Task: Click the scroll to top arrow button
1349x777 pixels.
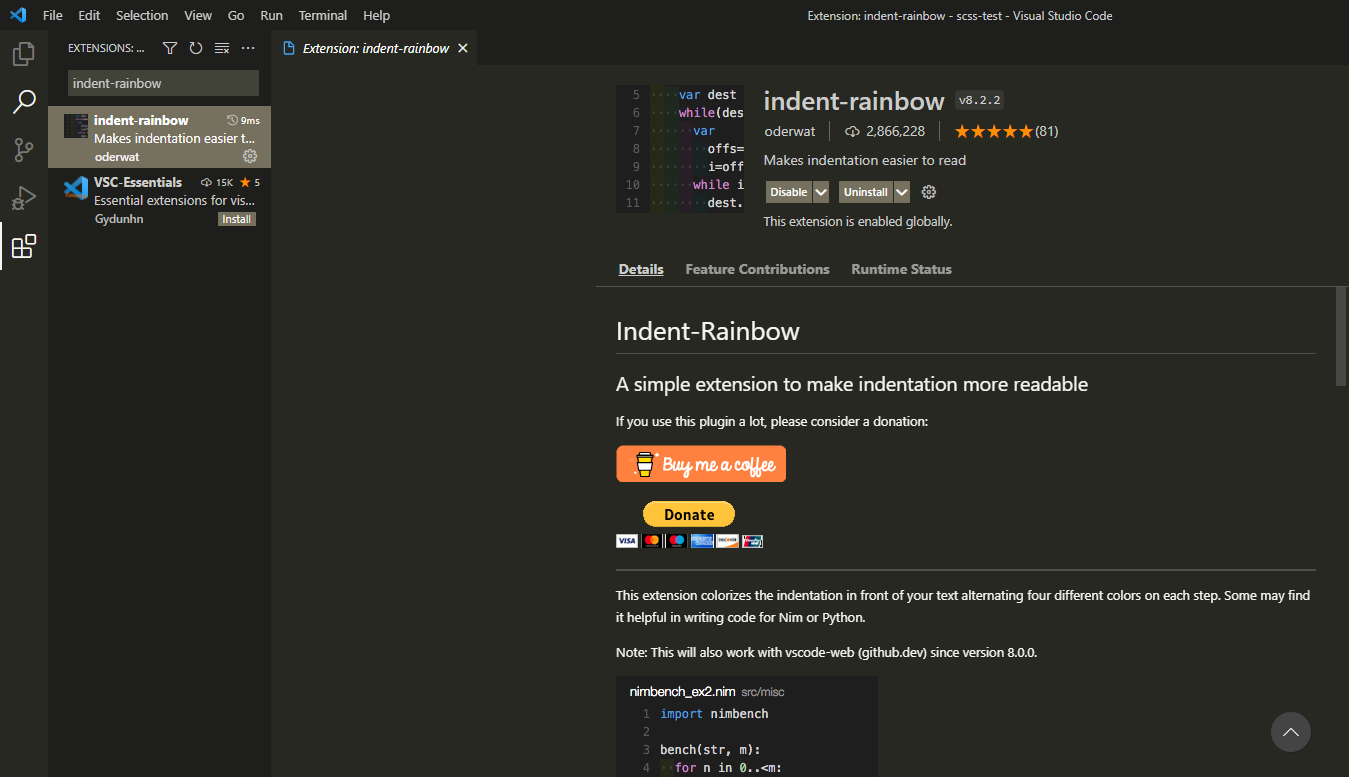Action: [x=1290, y=732]
